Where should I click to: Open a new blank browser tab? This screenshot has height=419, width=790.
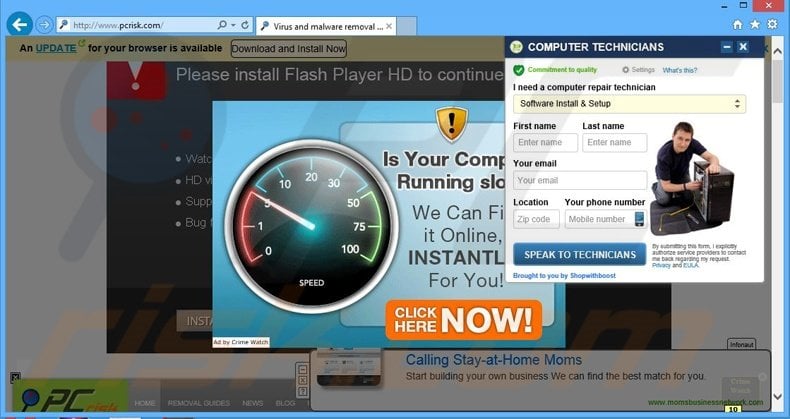(x=407, y=26)
